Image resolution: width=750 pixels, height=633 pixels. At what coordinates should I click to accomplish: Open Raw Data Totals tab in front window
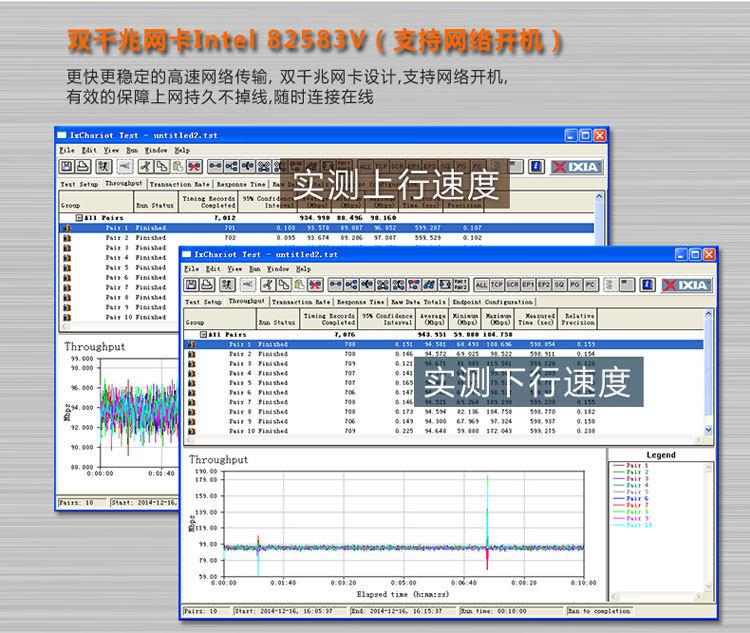coord(418,302)
